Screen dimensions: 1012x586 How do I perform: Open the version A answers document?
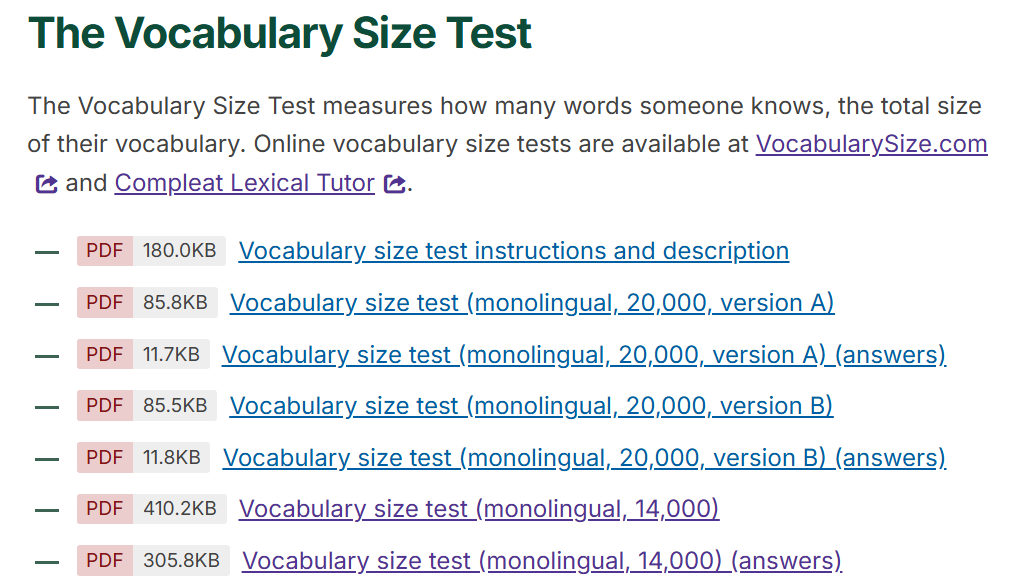tap(584, 354)
